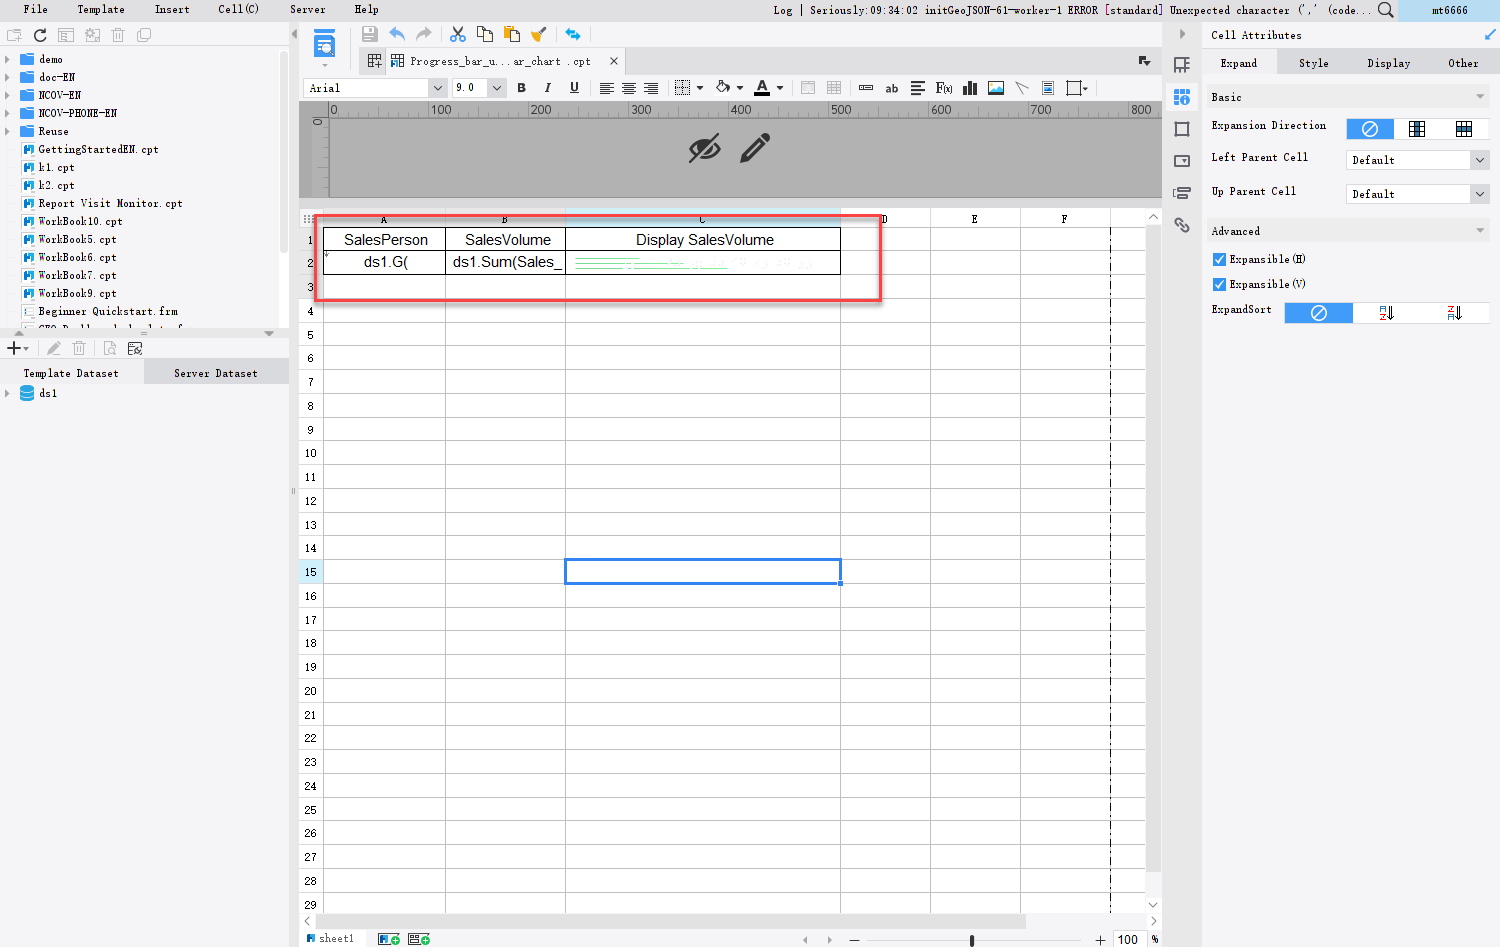Click the Insert Image toolbar icon
1500x947 pixels.
[x=995, y=88]
